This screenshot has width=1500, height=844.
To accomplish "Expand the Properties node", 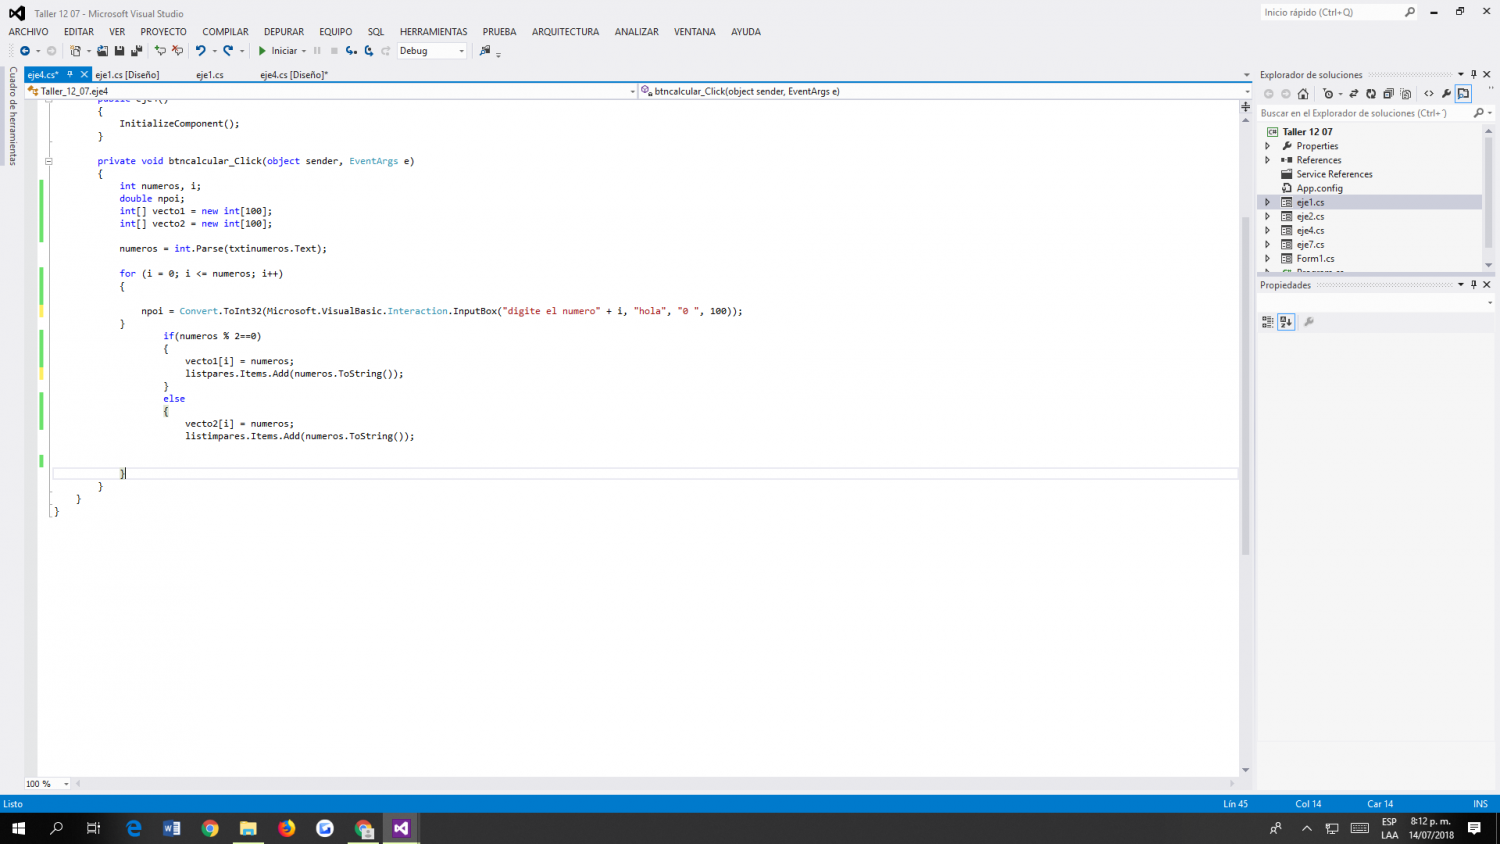I will coord(1268,146).
